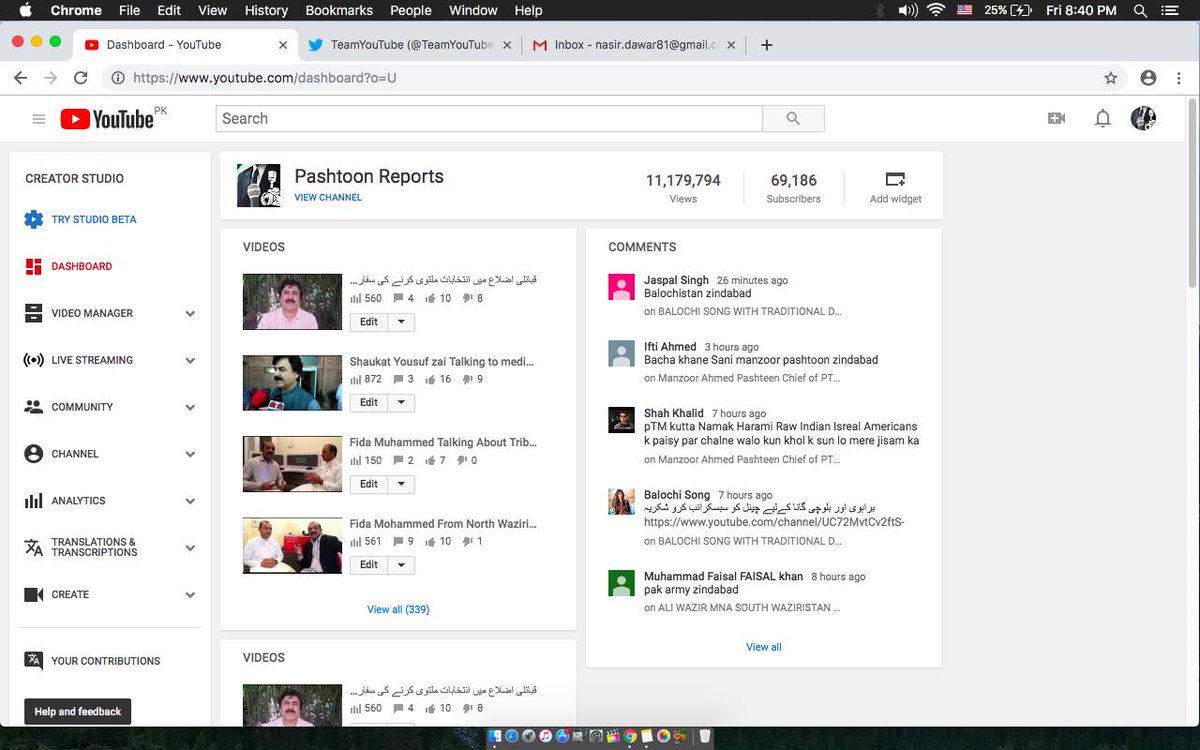The width and height of the screenshot is (1200, 750).
Task: Open the Chrome File menu
Action: tap(129, 10)
